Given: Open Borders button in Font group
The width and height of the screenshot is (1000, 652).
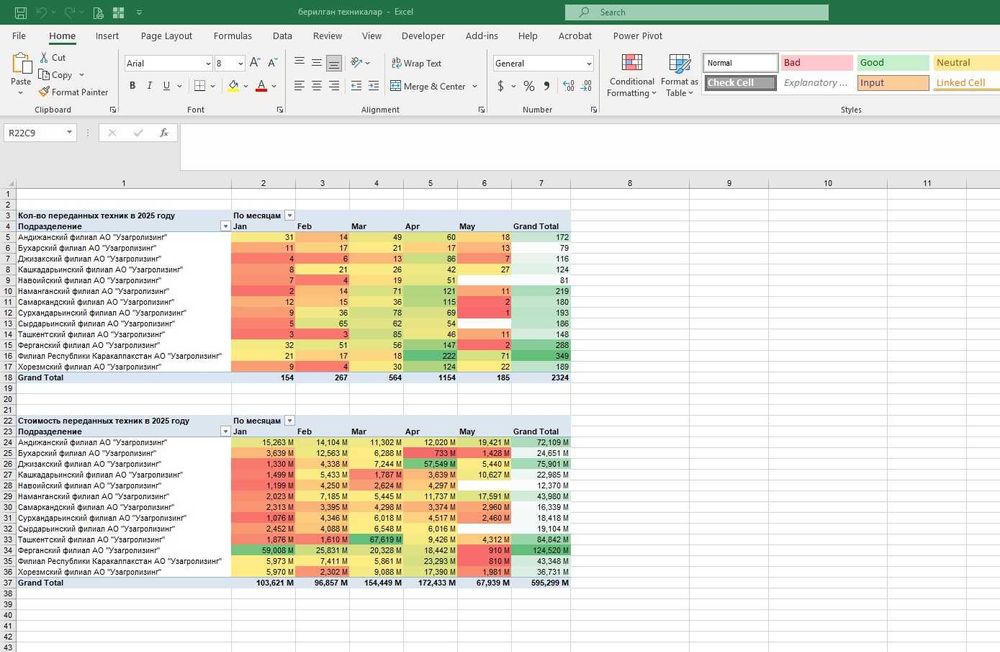Looking at the screenshot, I should 200,85.
